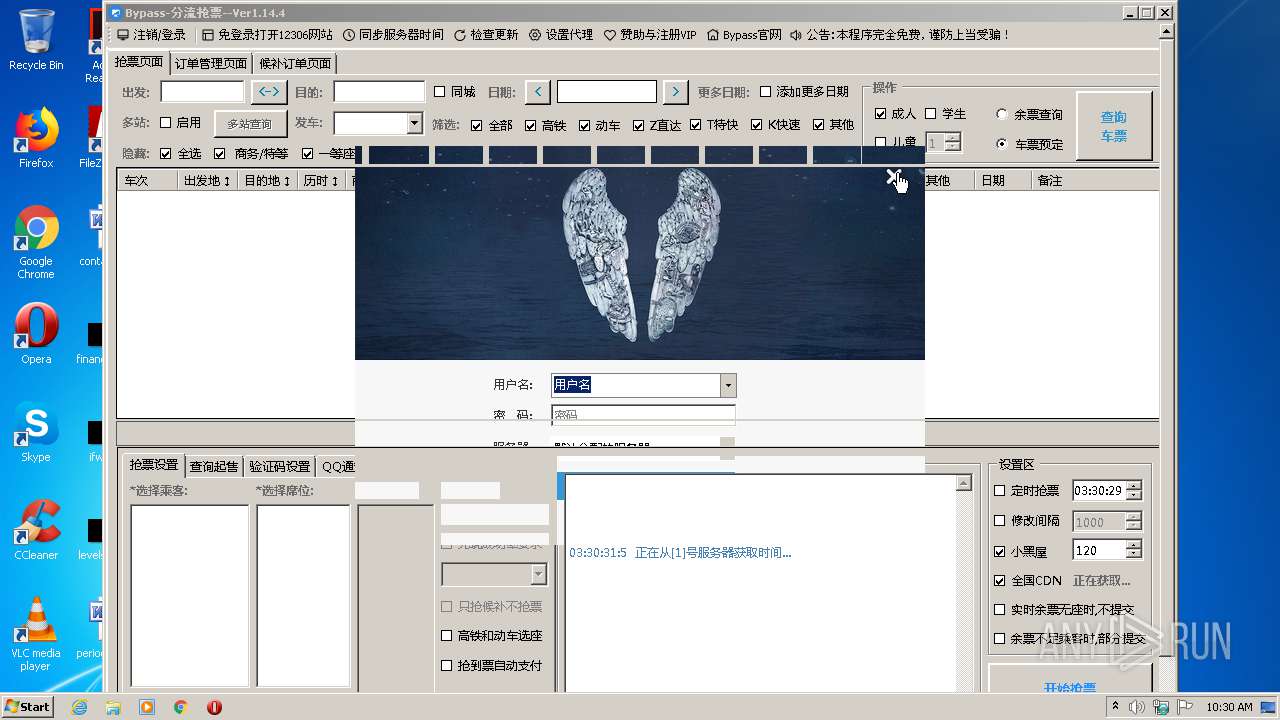Click the 多站查询 button
This screenshot has height=720, width=1280.
pos(249,124)
